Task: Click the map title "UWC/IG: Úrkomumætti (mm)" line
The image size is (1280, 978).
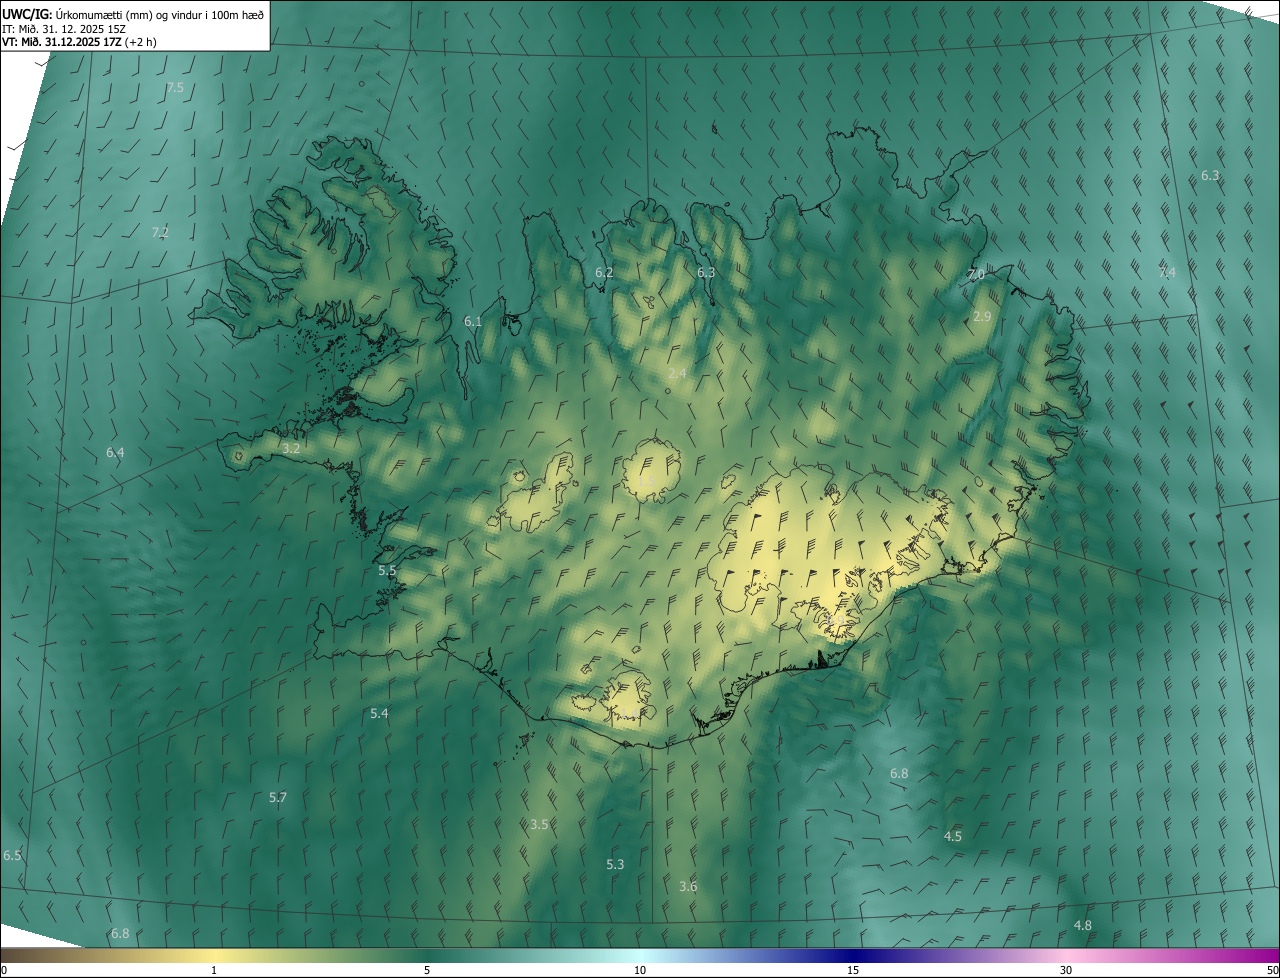Action: [133, 15]
